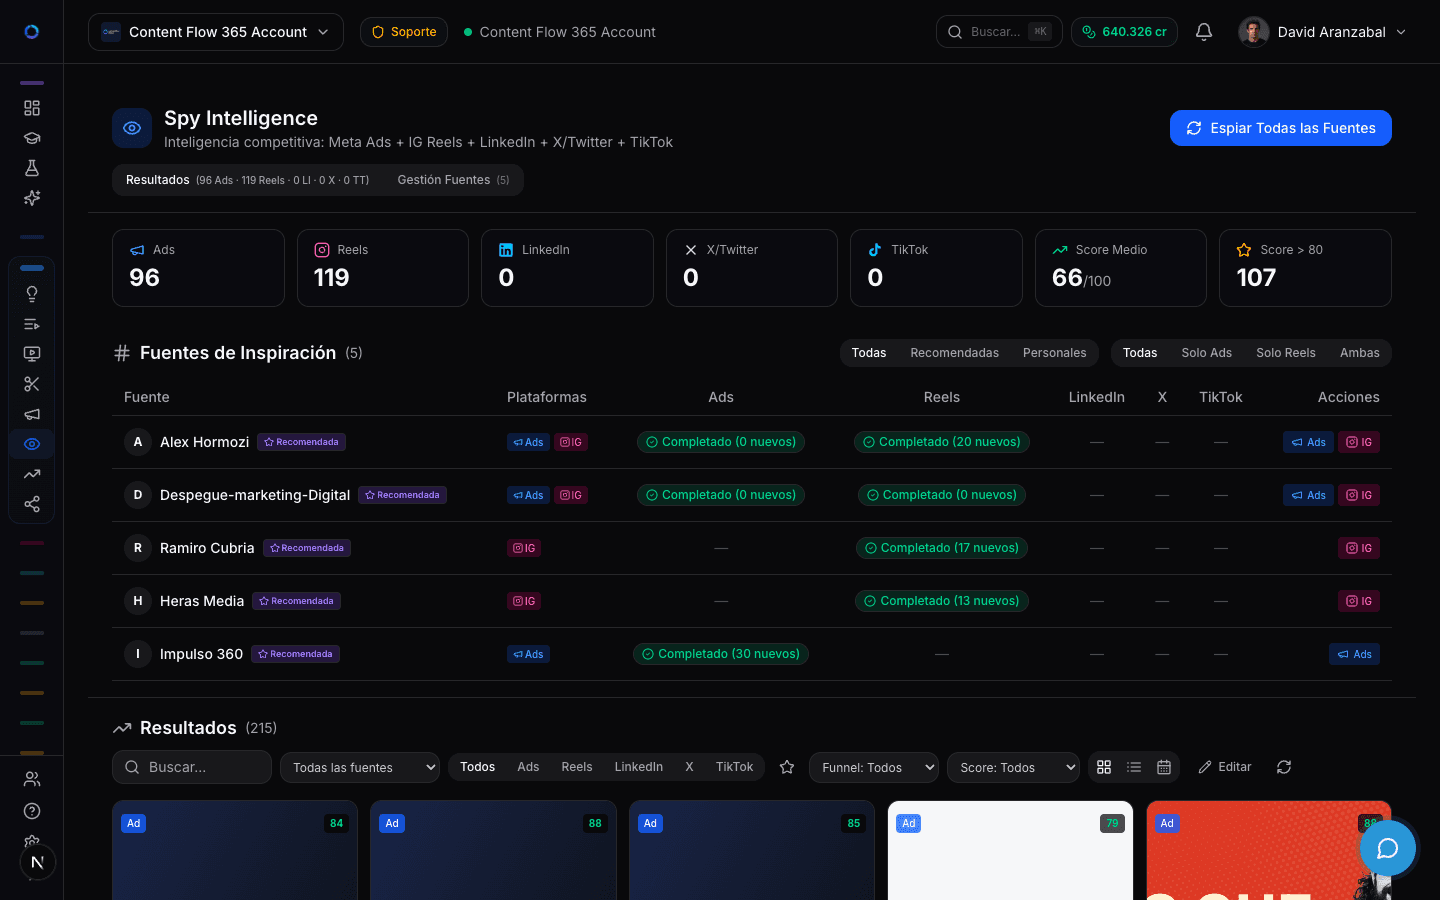Spy IG for Ramiro Cubria
The height and width of the screenshot is (900, 1440).
click(1359, 548)
